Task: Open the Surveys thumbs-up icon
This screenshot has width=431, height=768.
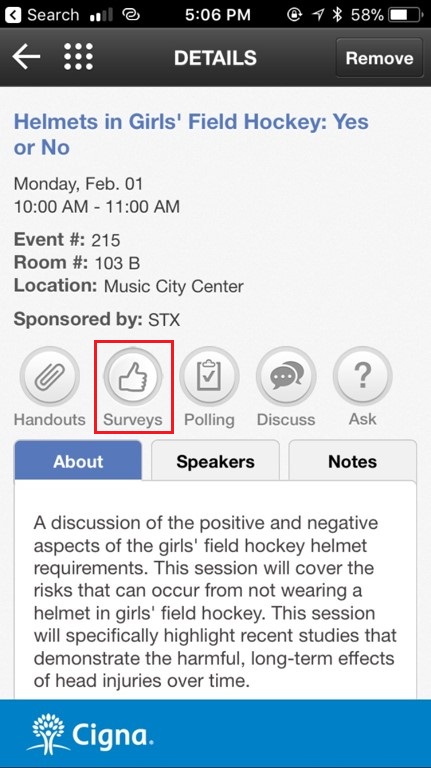Action: tap(133, 377)
